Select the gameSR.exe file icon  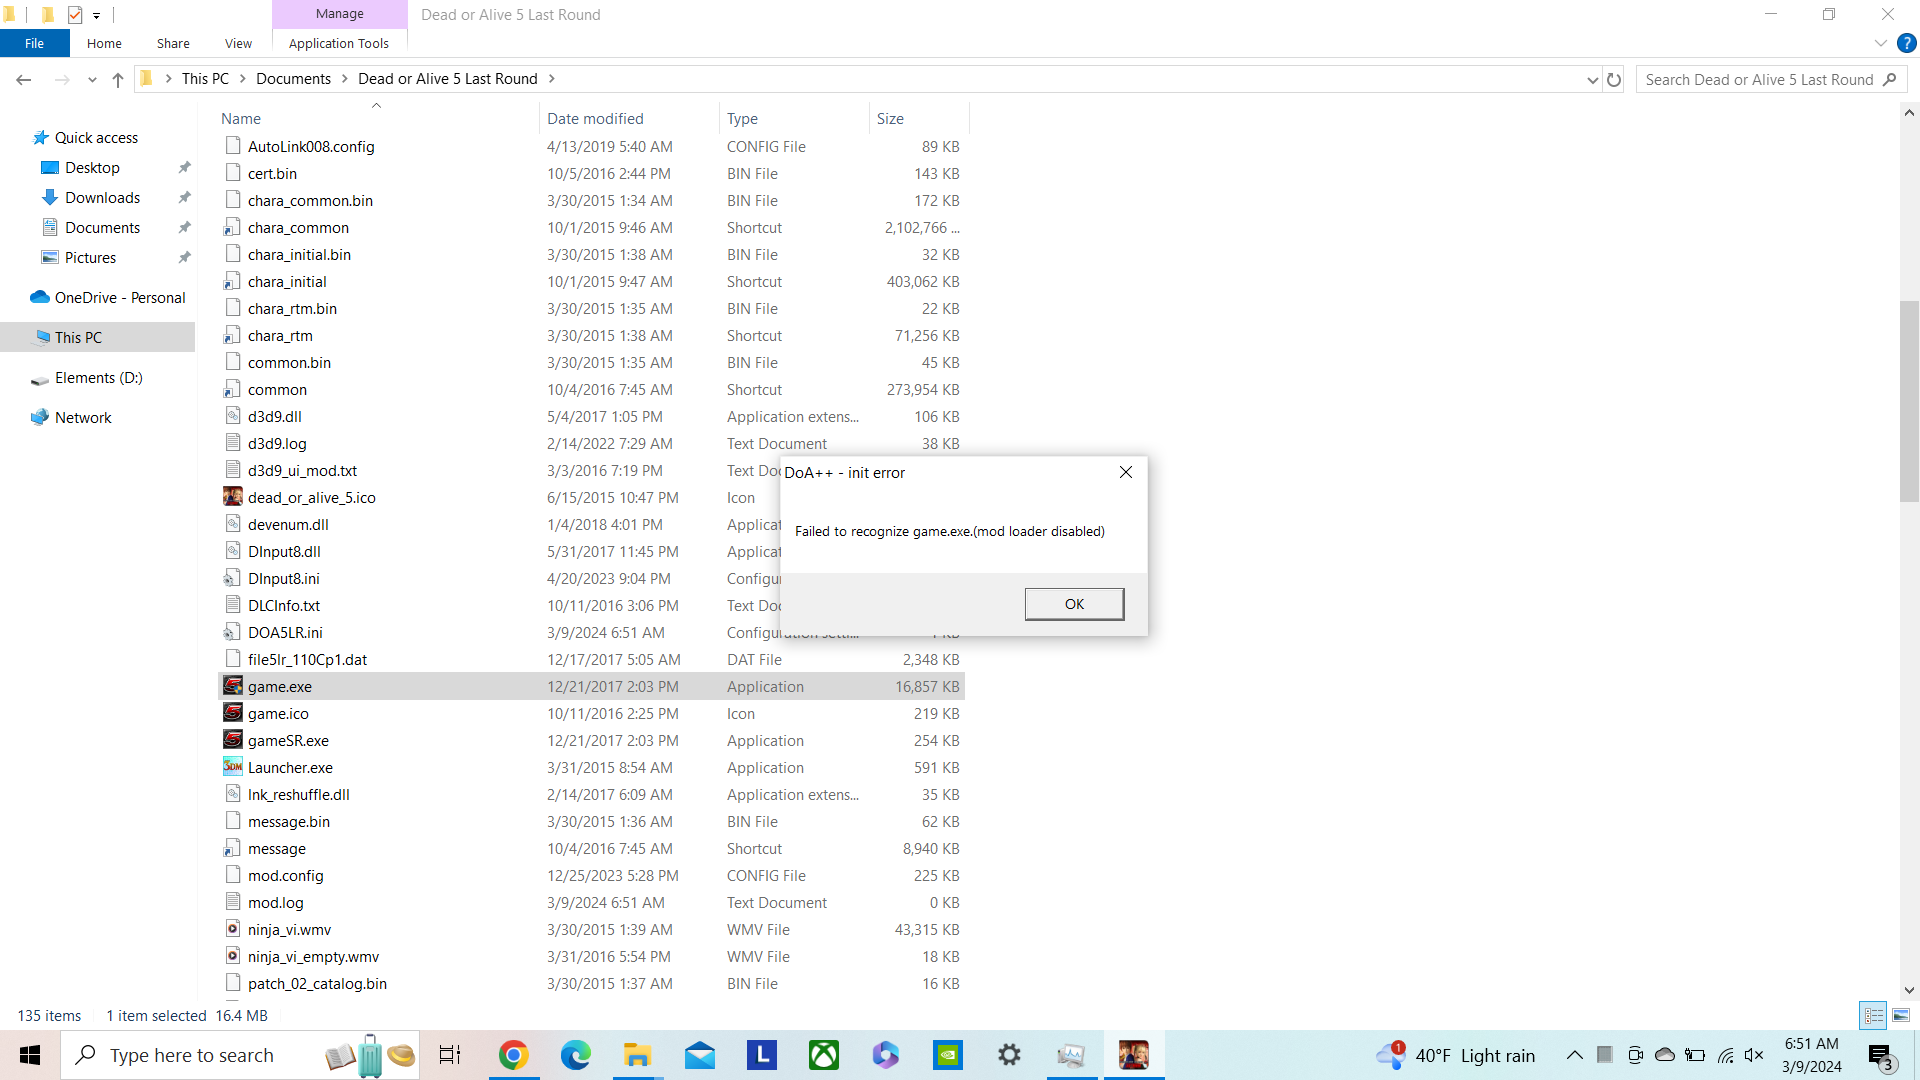(233, 740)
